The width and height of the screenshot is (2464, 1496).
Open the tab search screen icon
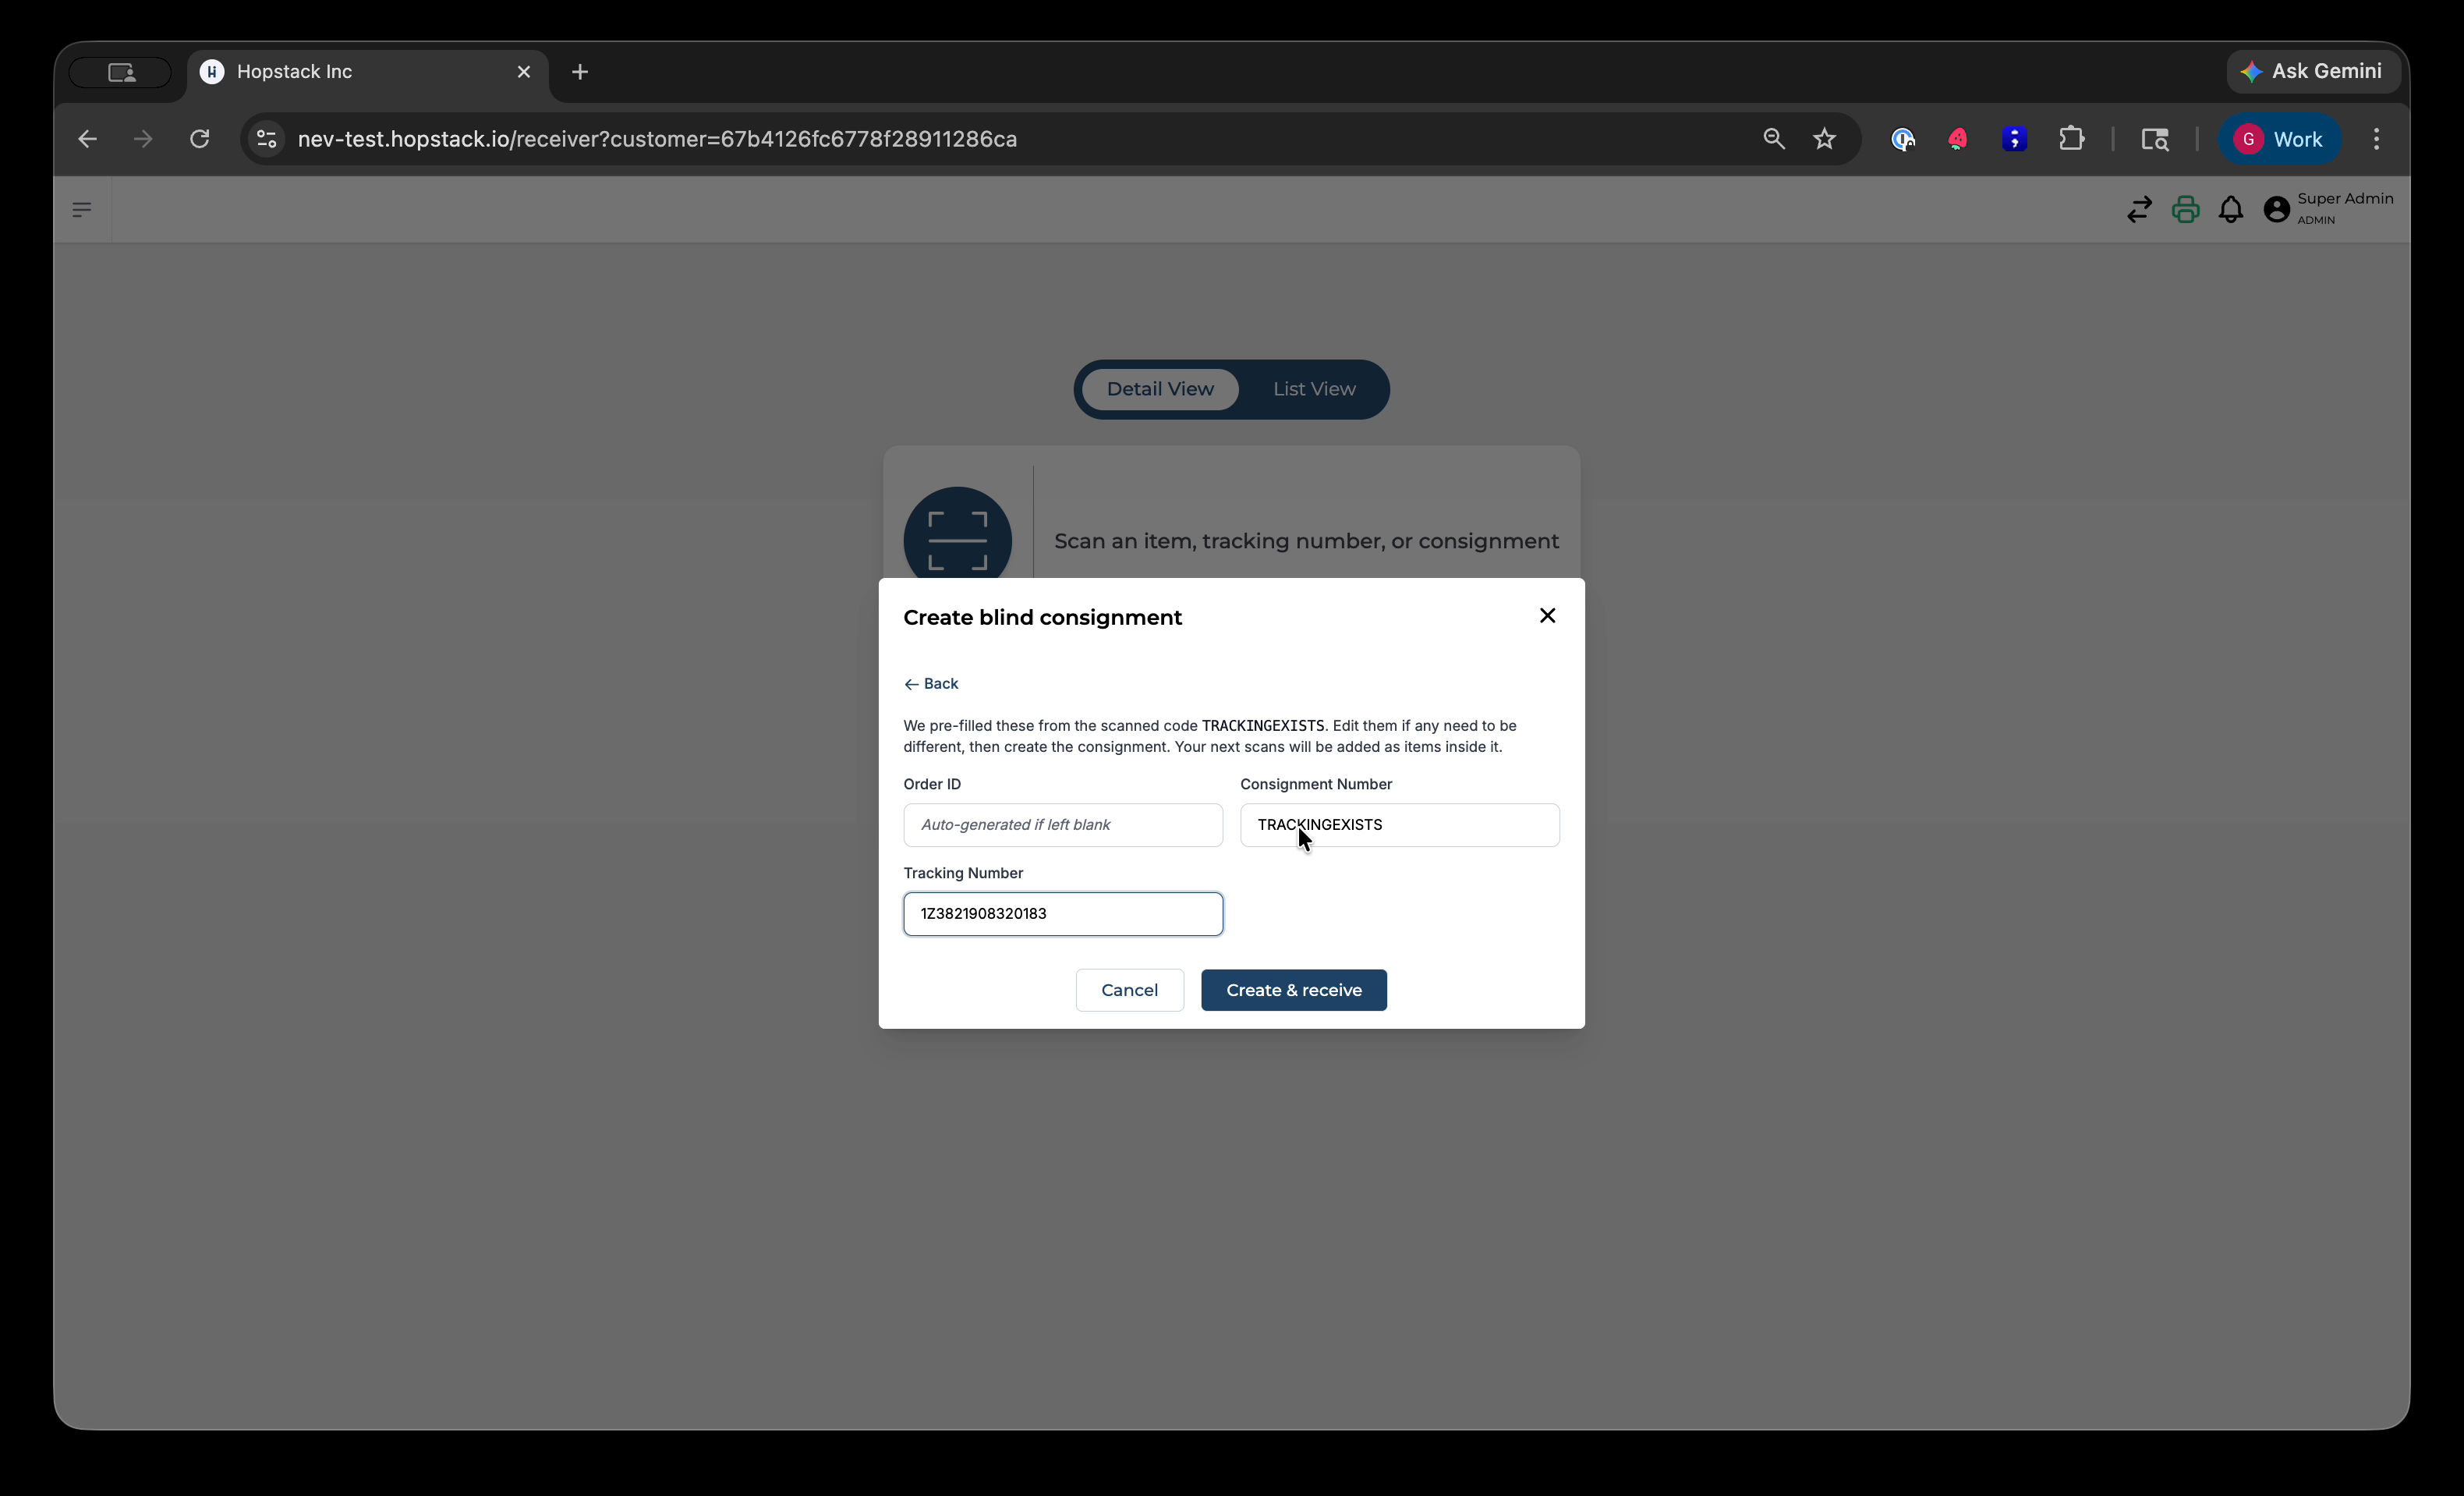pyautogui.click(x=2155, y=139)
